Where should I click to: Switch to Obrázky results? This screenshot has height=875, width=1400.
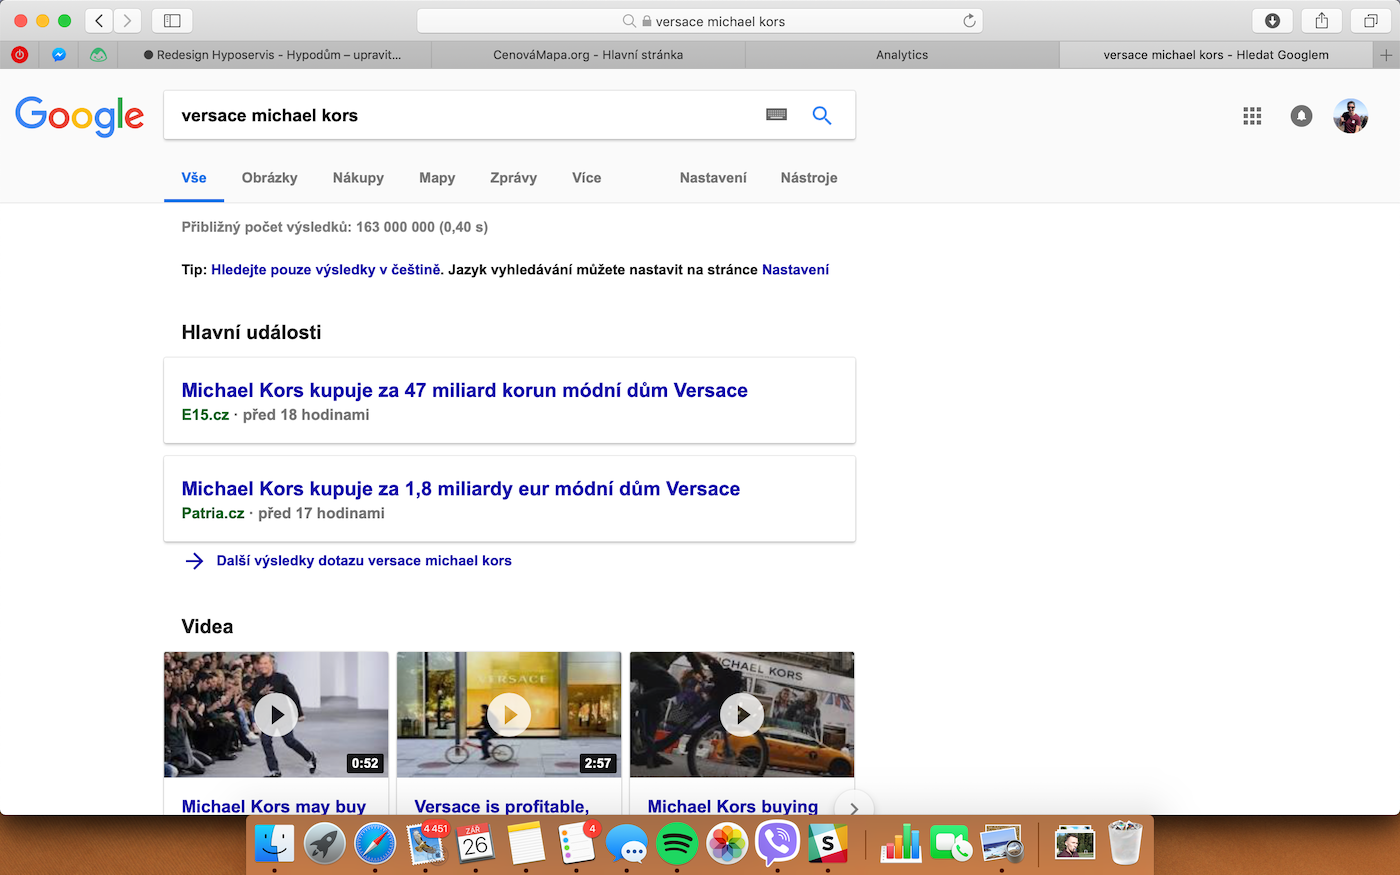click(x=270, y=178)
